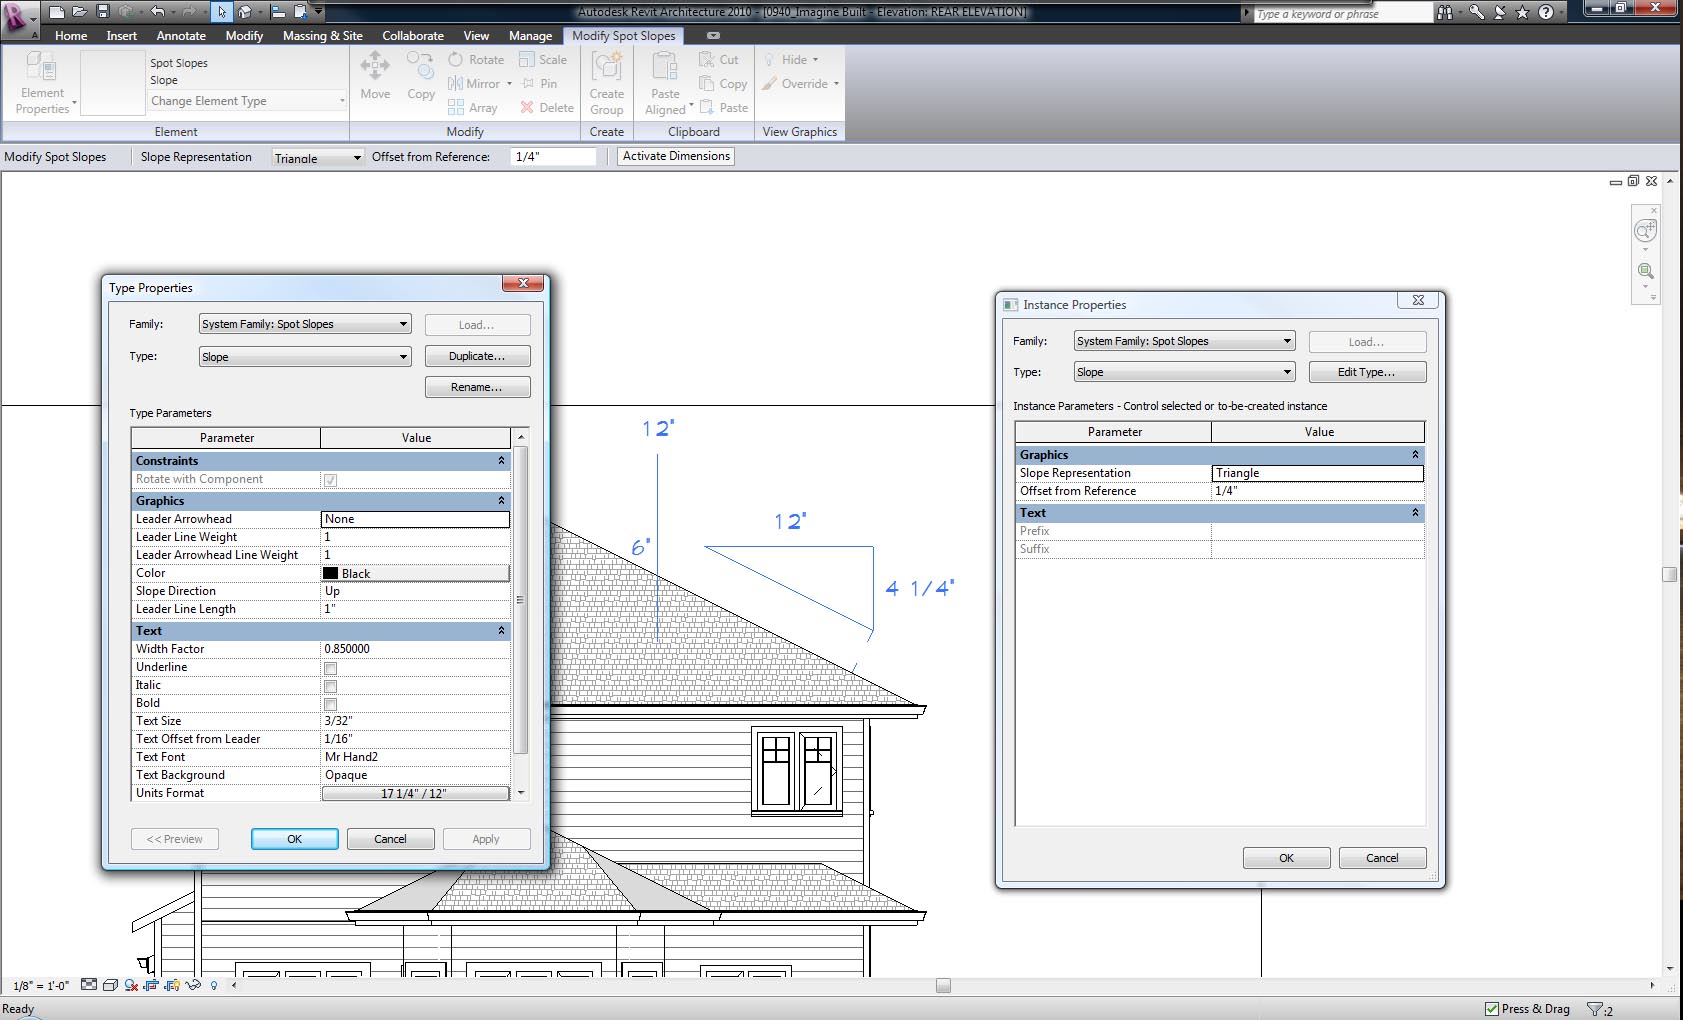The image size is (1683, 1020).
Task: Switch to the Massing & Site tab
Action: pos(322,36)
